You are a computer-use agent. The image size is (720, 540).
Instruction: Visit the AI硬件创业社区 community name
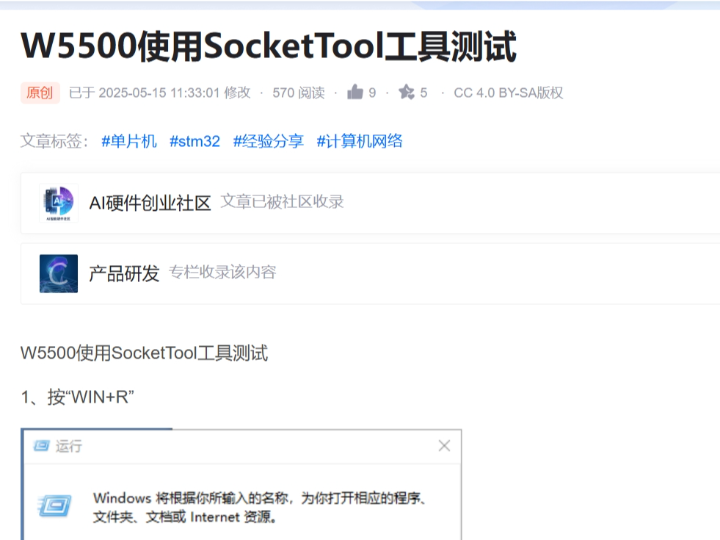tap(150, 203)
